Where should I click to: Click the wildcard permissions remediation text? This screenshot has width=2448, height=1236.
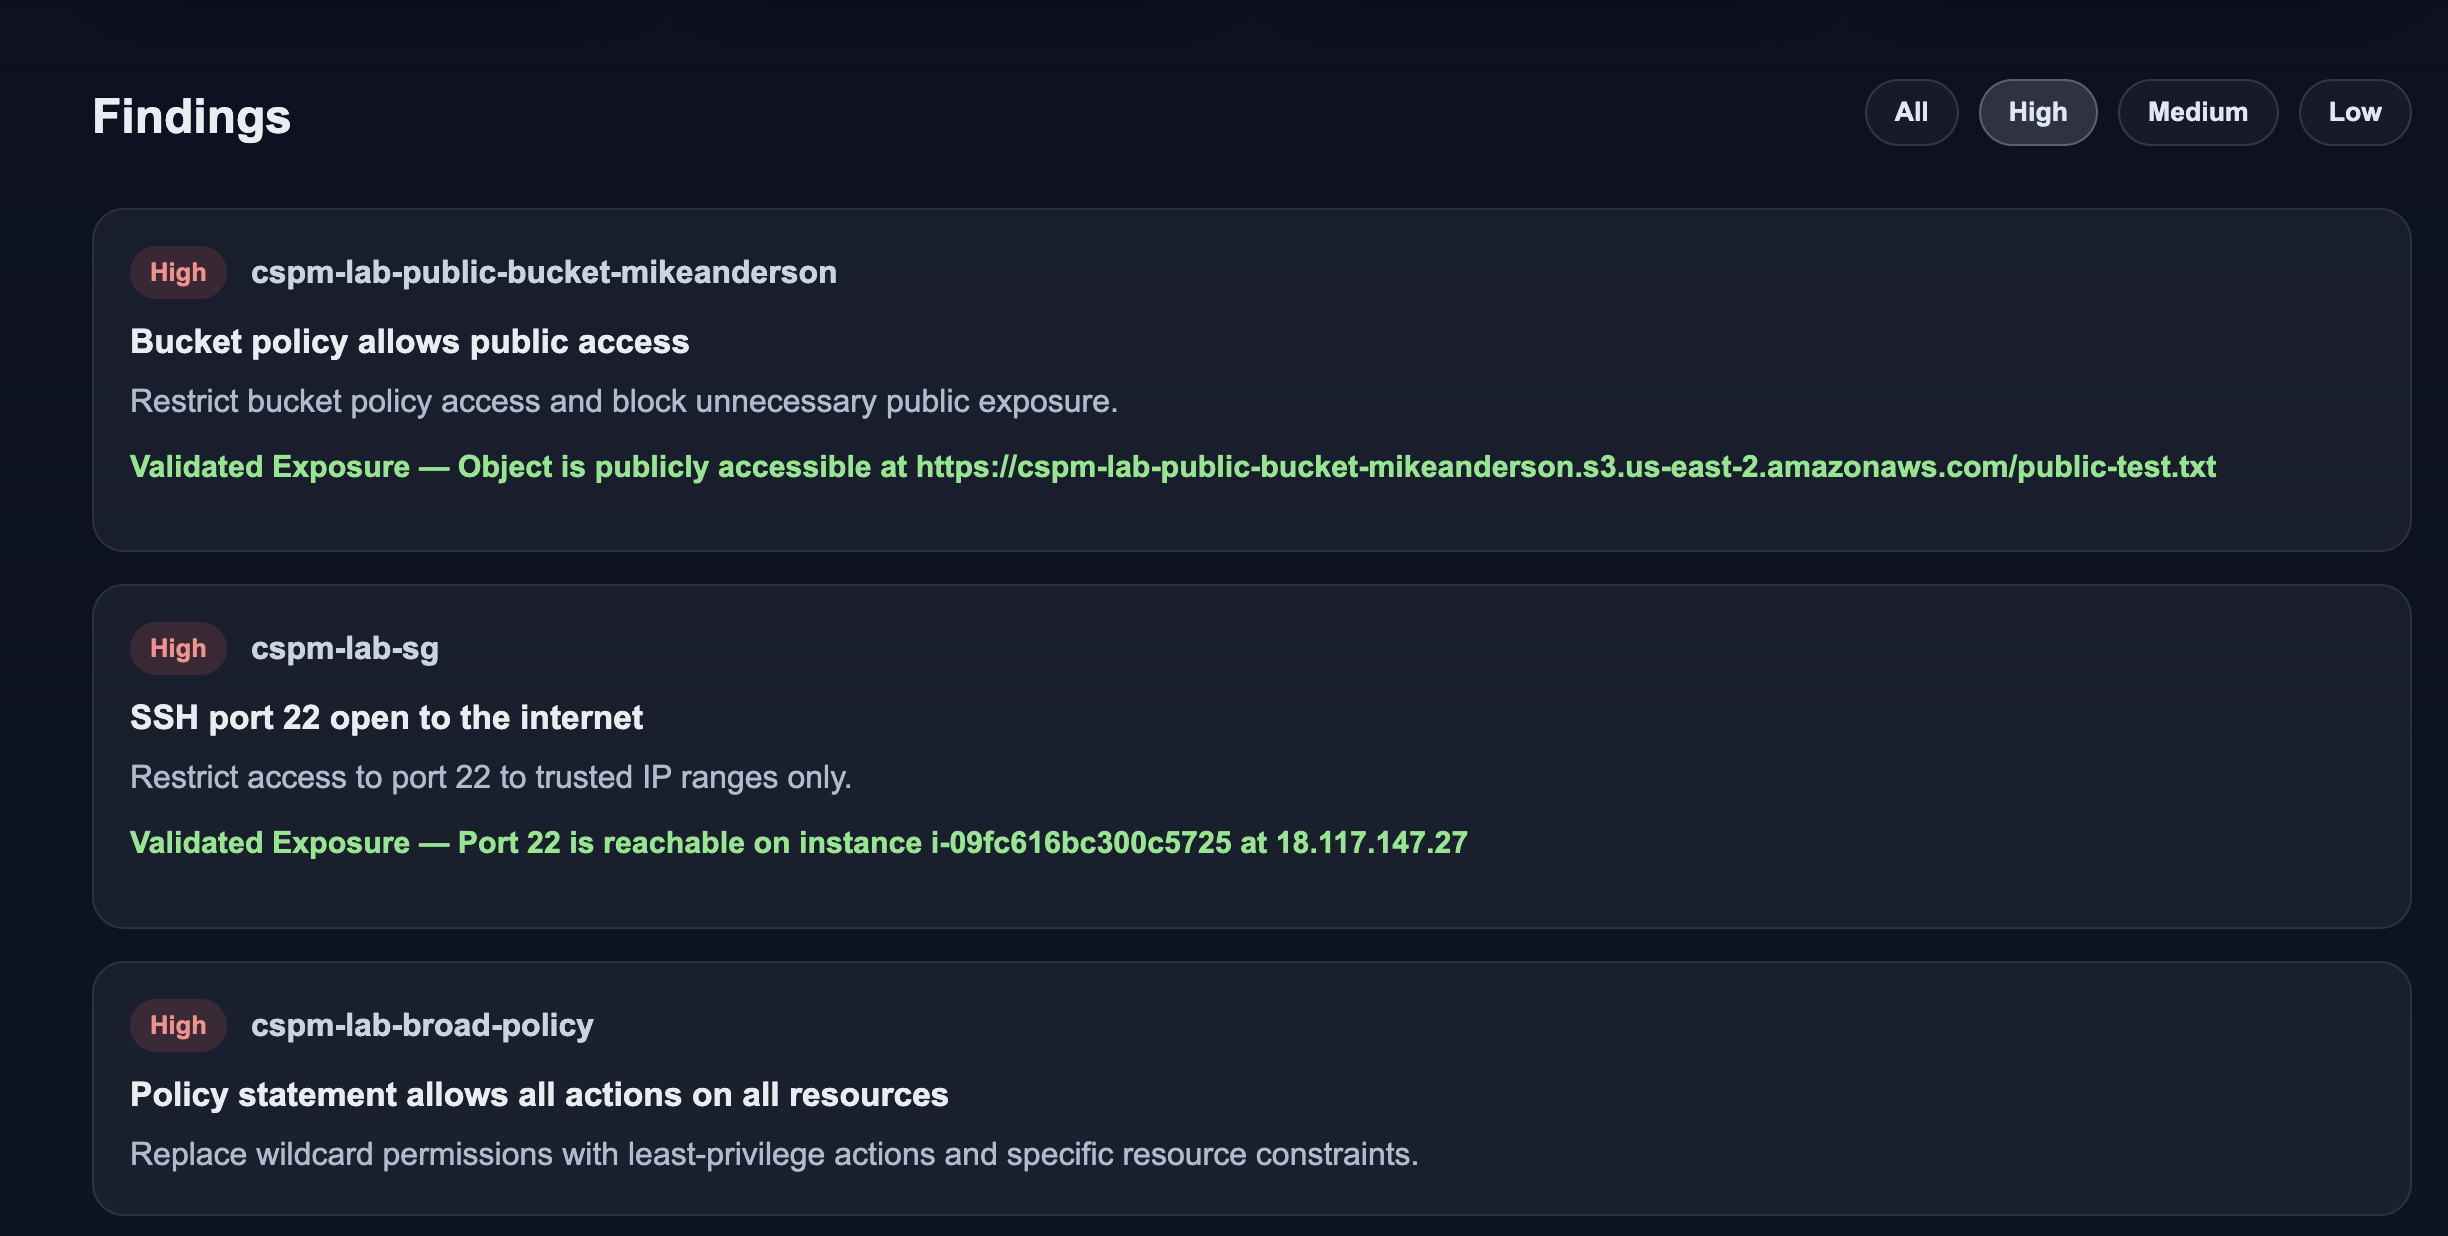[773, 1154]
